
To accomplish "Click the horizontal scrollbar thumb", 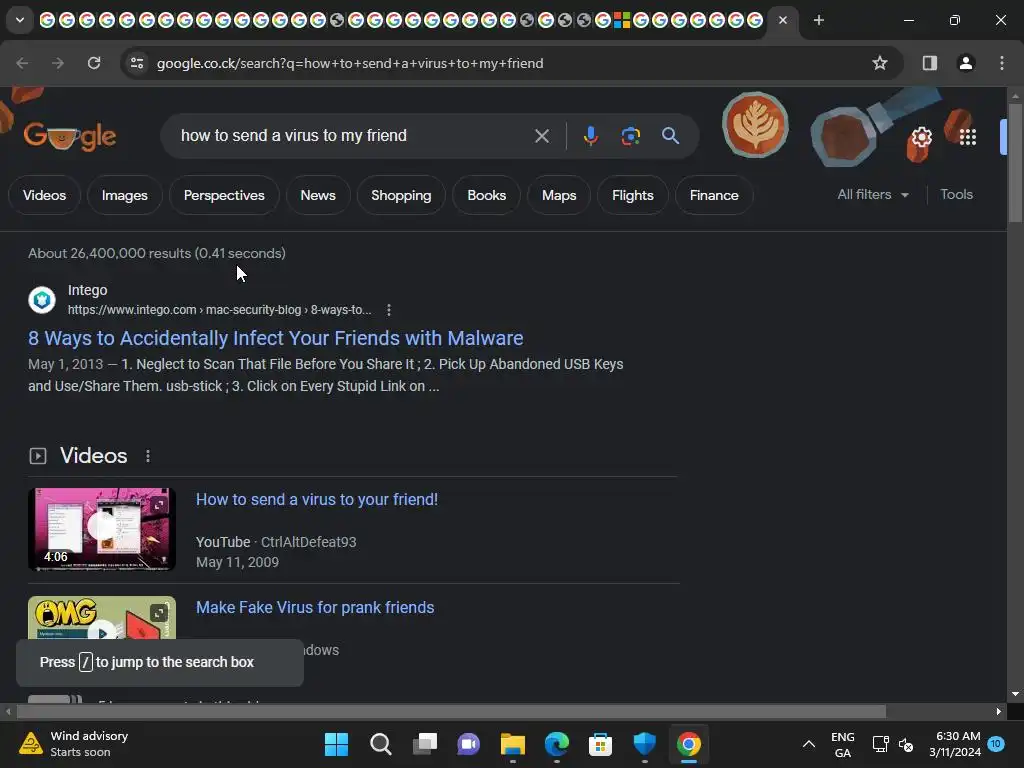I will click(451, 711).
